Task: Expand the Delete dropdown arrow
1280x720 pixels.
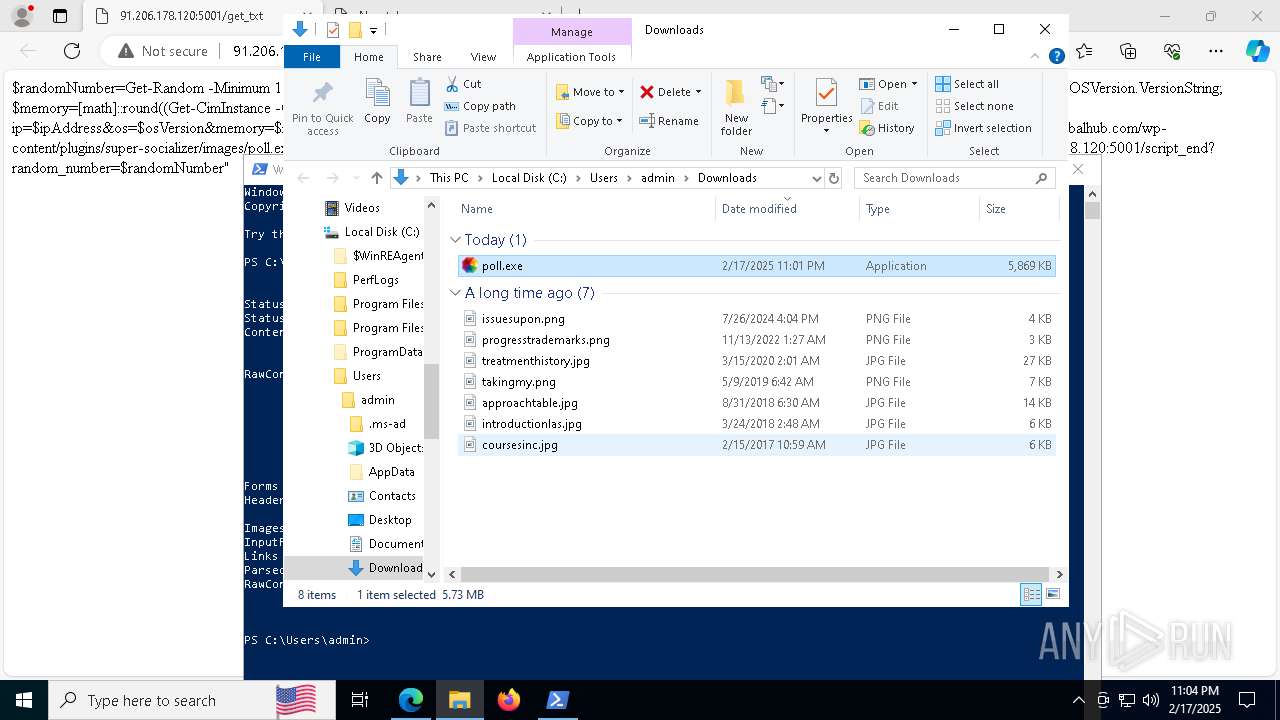Action: click(x=698, y=92)
